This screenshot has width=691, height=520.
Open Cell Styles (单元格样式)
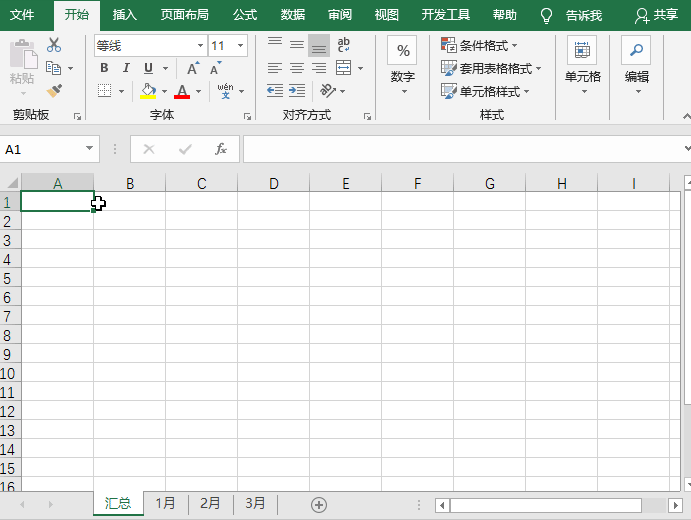tap(485, 91)
